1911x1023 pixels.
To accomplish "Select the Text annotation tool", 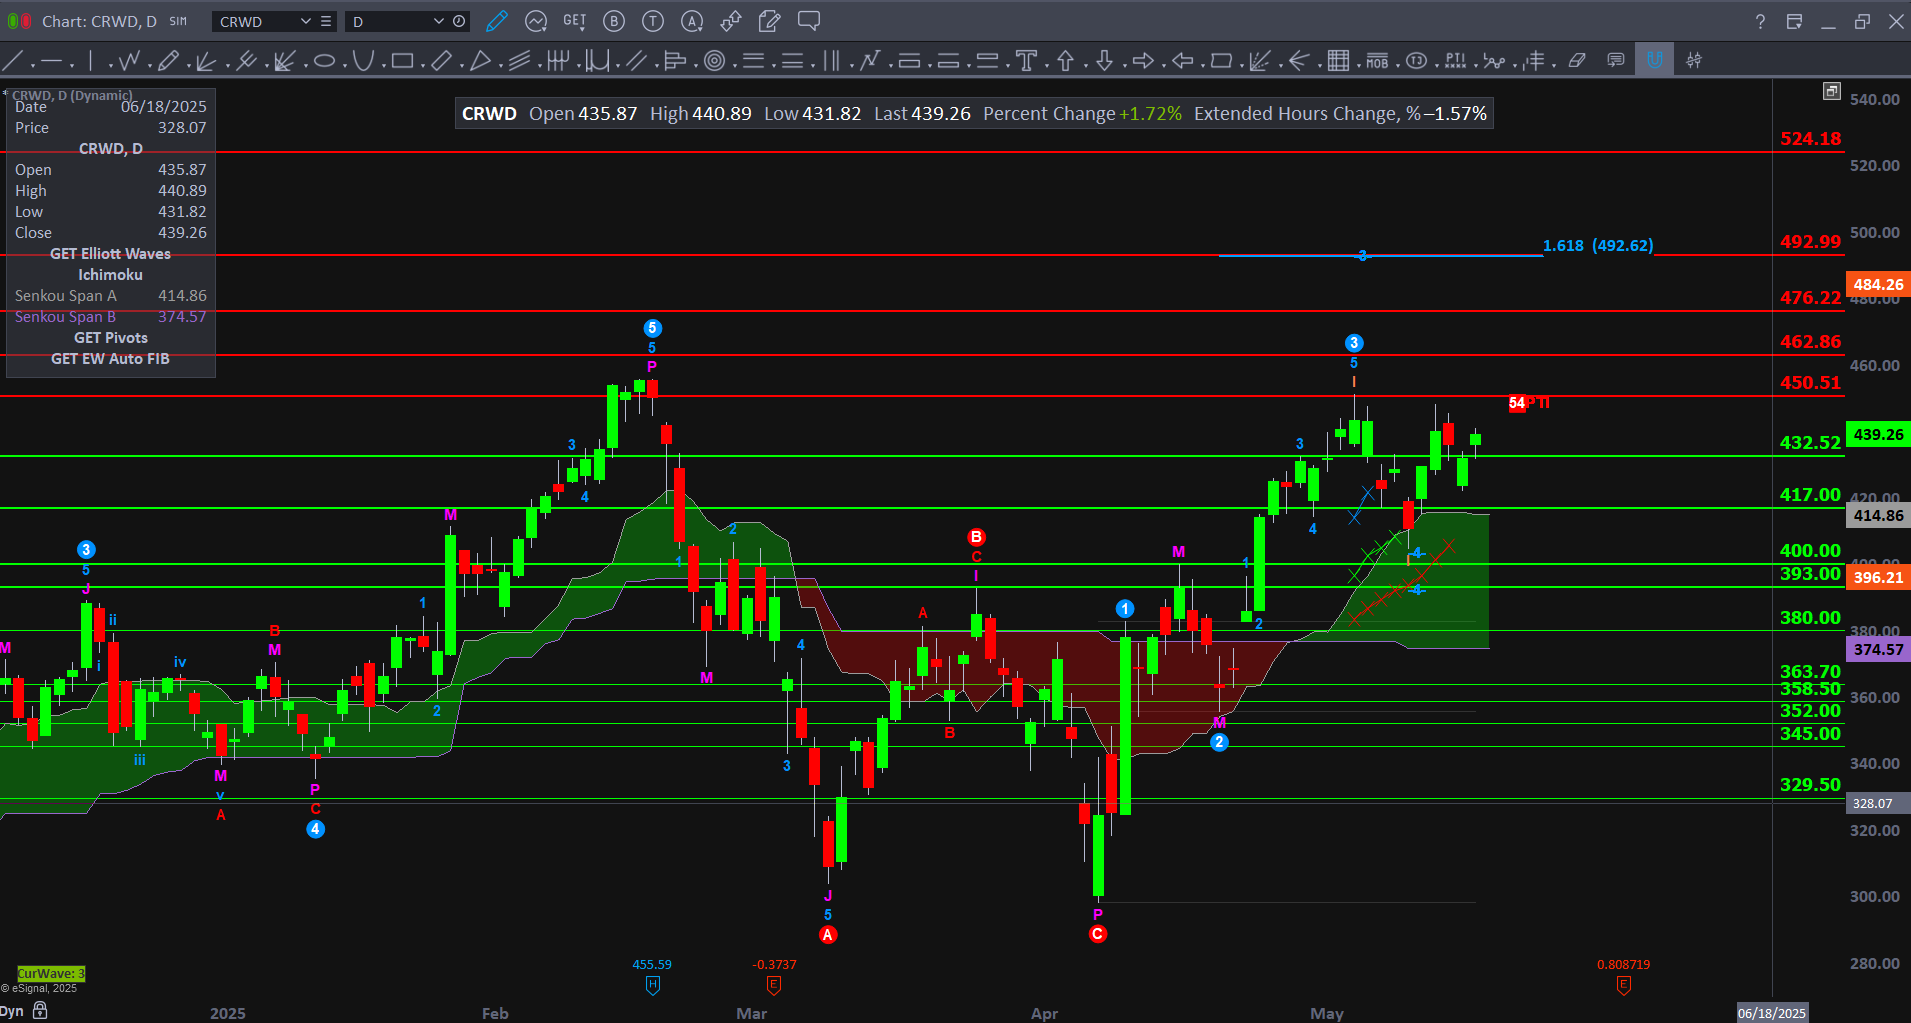I will [1026, 61].
